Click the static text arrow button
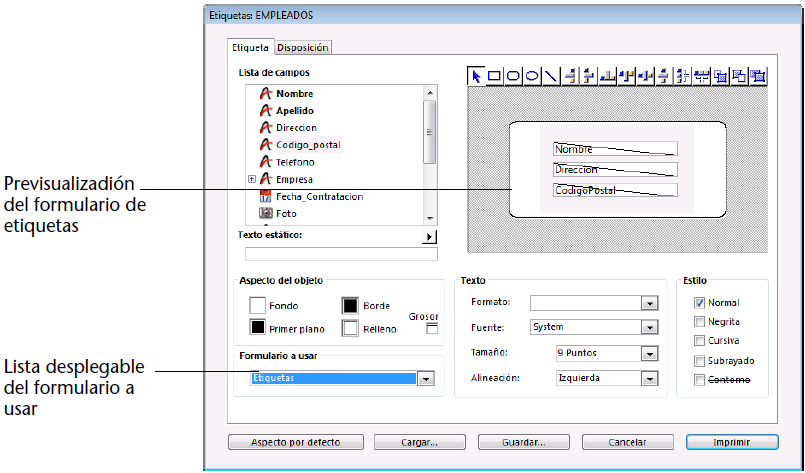 [430, 236]
